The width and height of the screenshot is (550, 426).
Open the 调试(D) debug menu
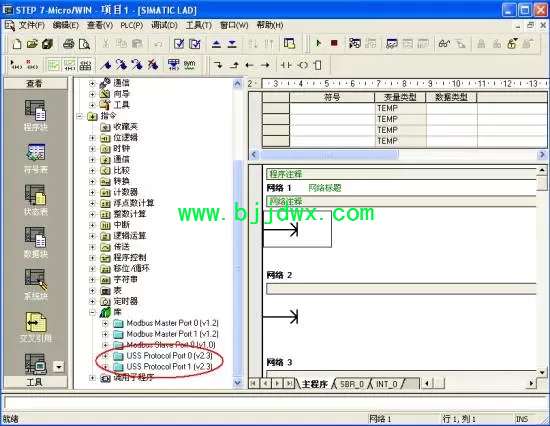tap(164, 26)
